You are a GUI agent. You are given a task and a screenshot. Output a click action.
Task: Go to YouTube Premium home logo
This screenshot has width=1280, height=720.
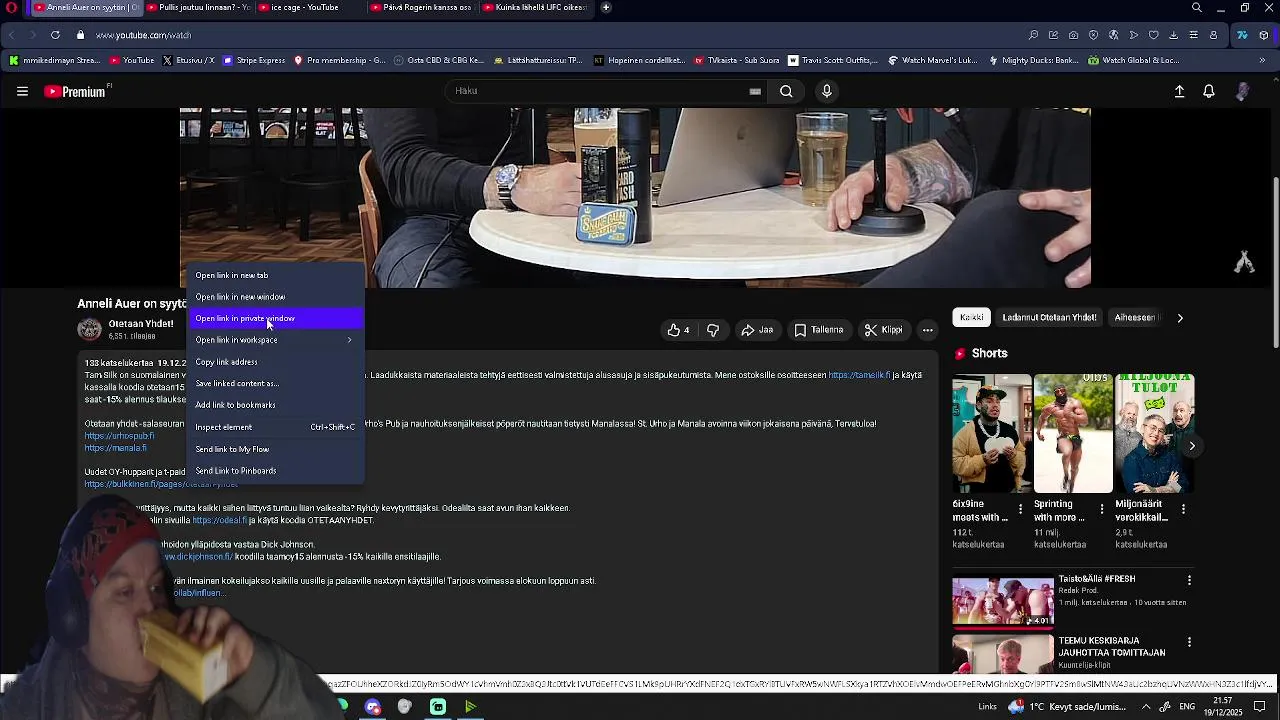77,91
